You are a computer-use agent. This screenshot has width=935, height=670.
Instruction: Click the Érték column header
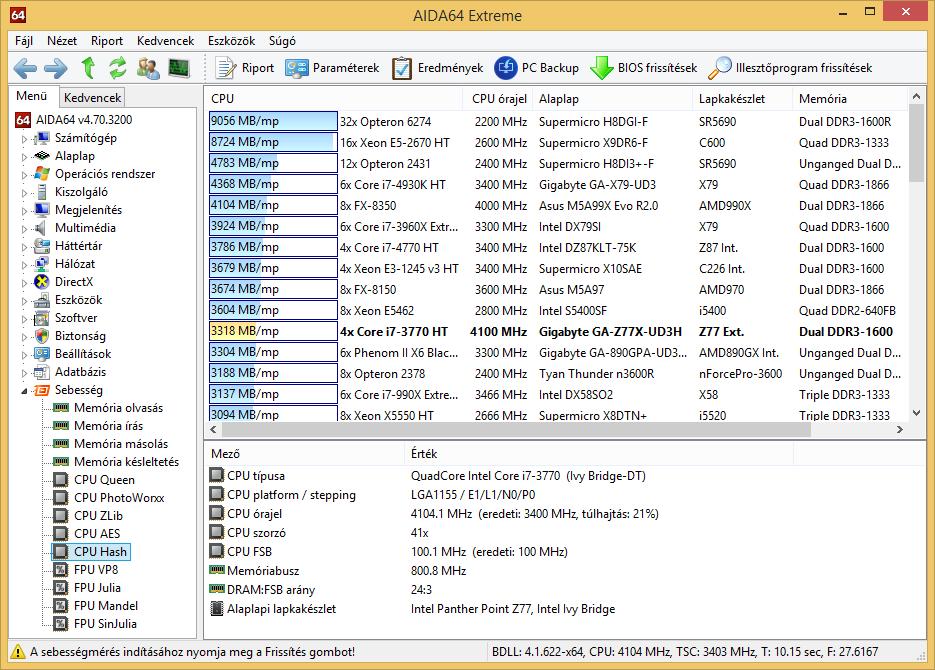pyautogui.click(x=599, y=454)
